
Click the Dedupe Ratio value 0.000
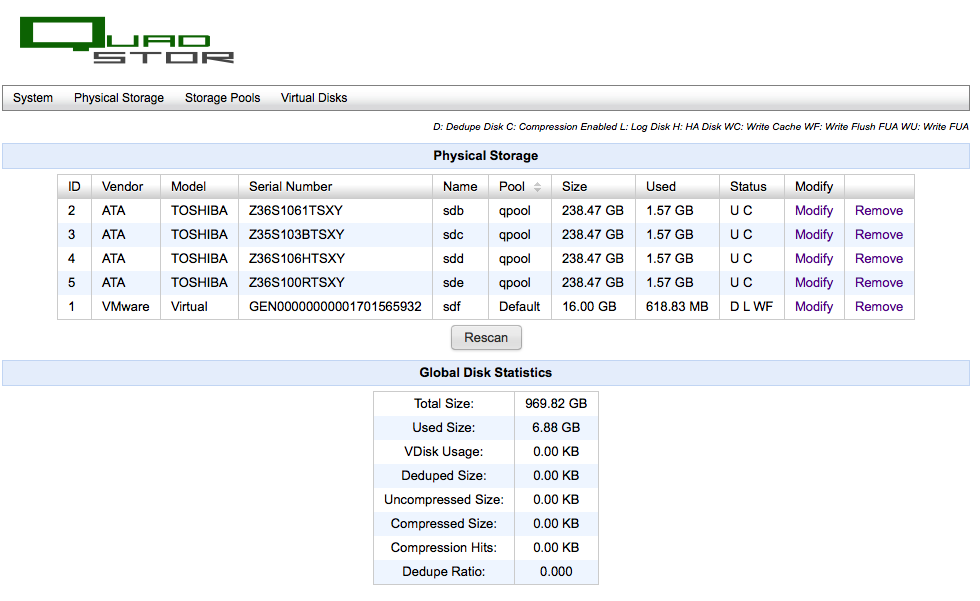click(556, 572)
